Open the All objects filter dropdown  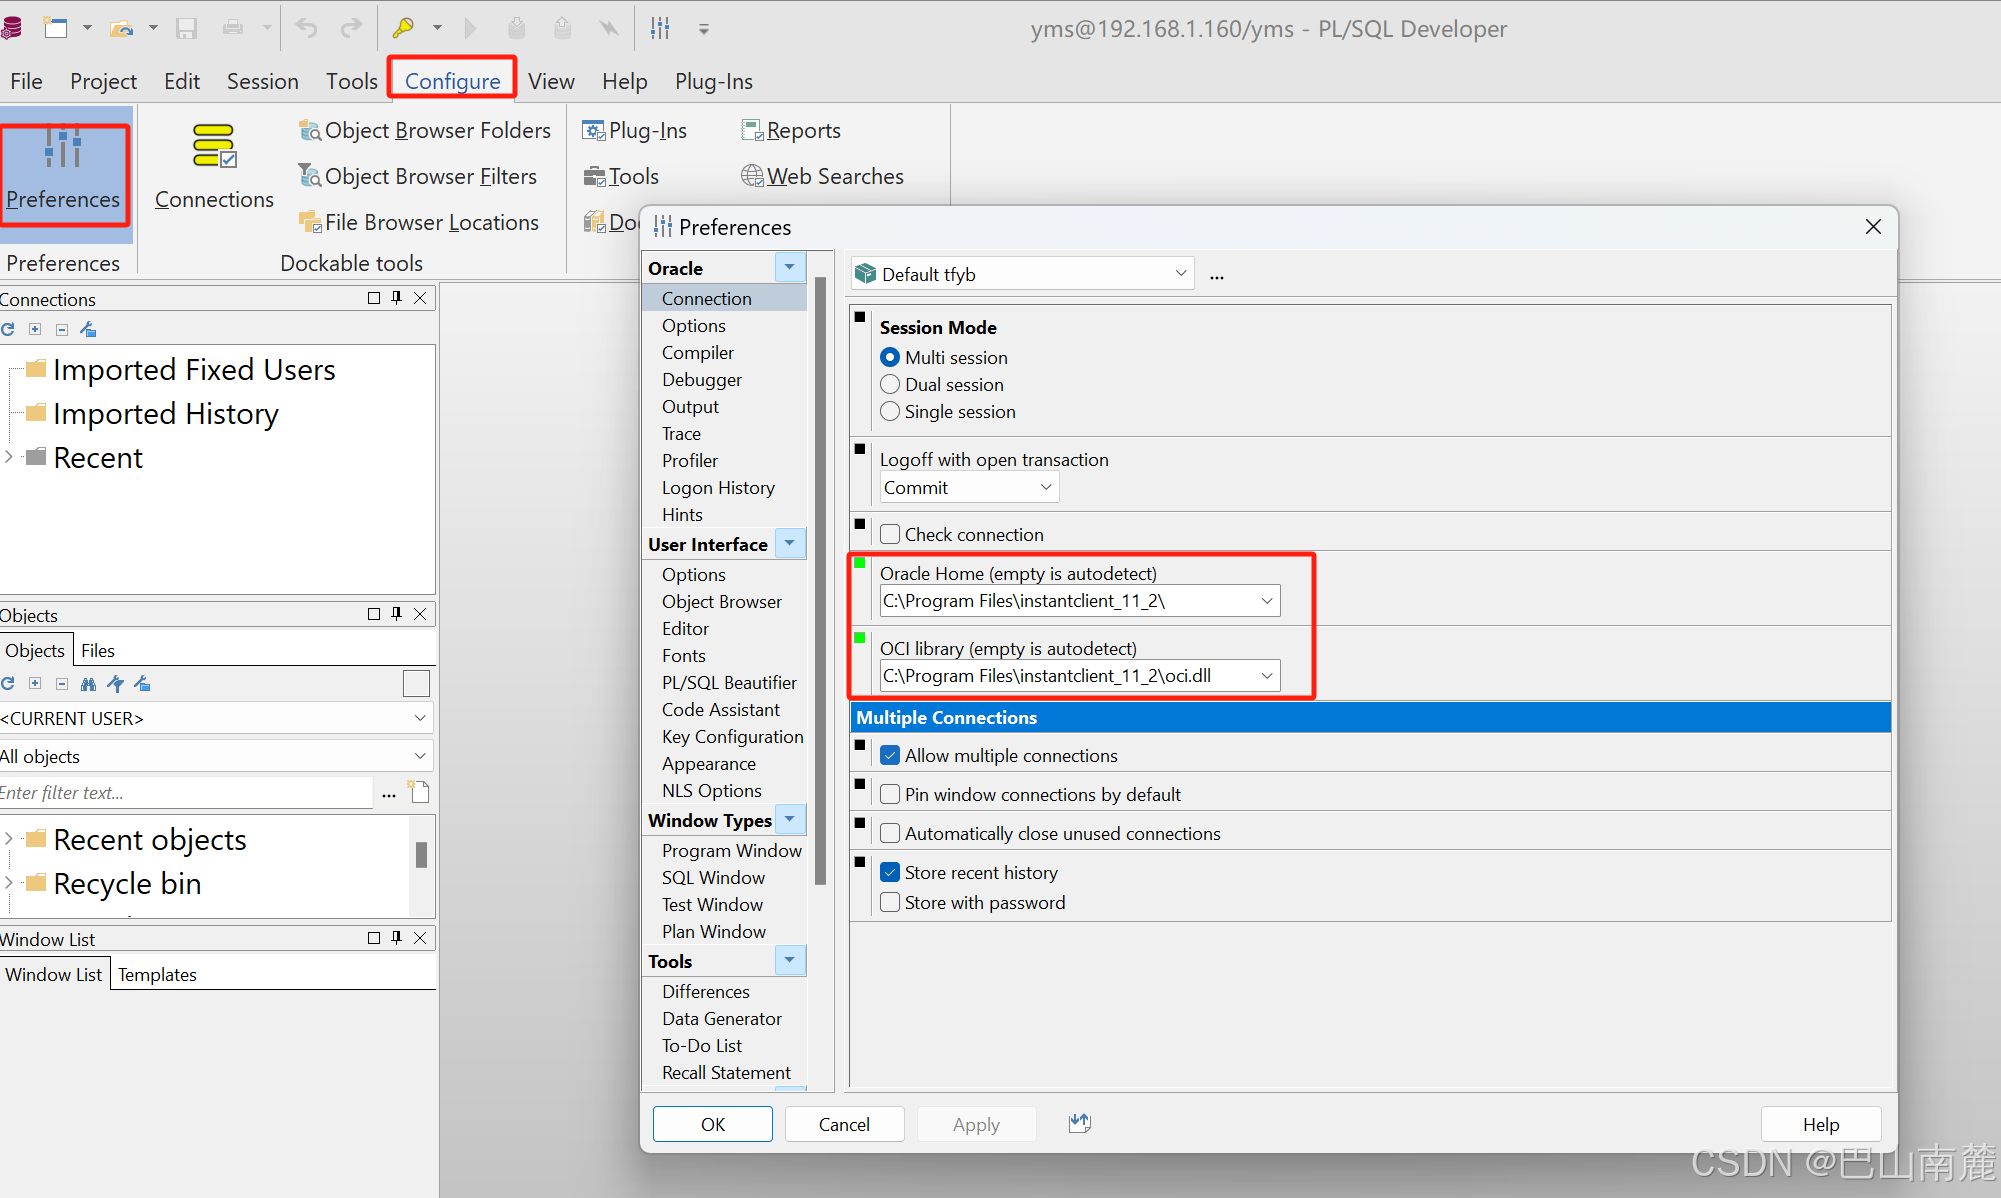217,756
